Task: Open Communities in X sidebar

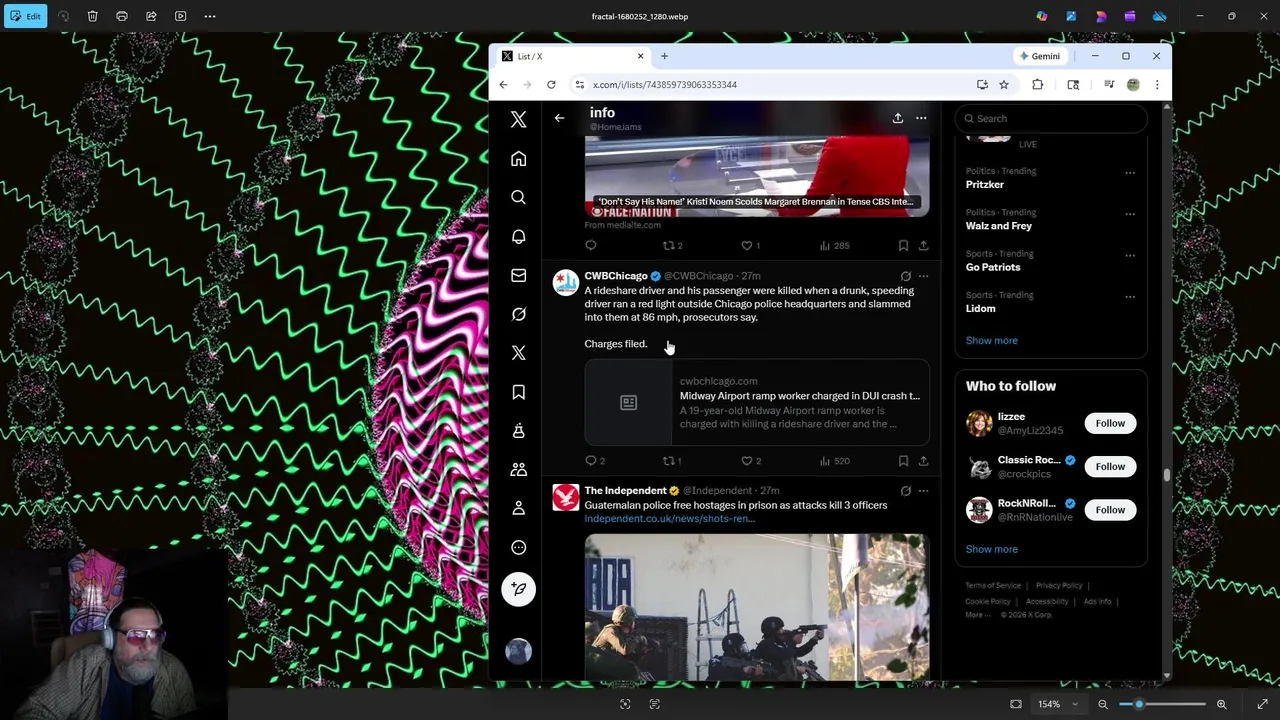Action: point(518,469)
